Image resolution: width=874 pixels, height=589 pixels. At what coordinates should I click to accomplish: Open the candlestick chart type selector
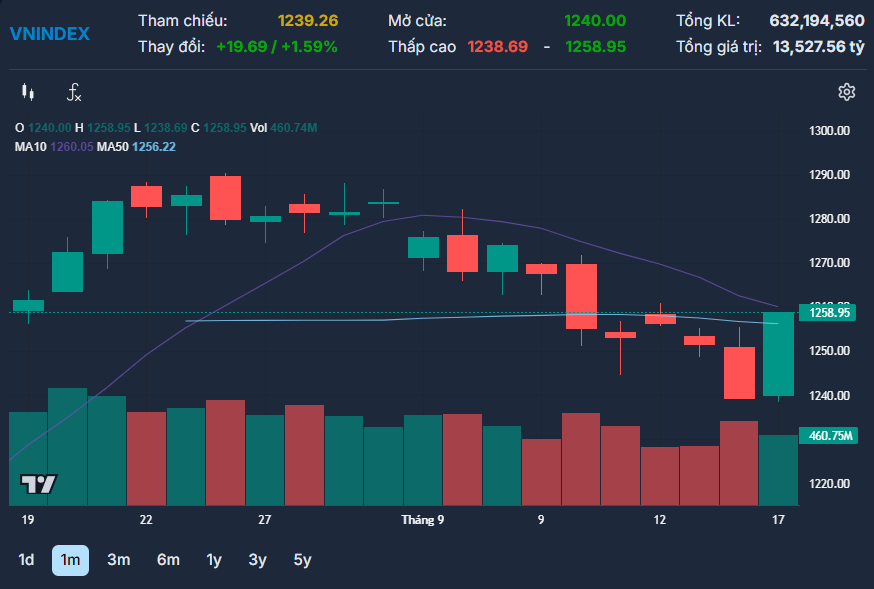tap(28, 92)
